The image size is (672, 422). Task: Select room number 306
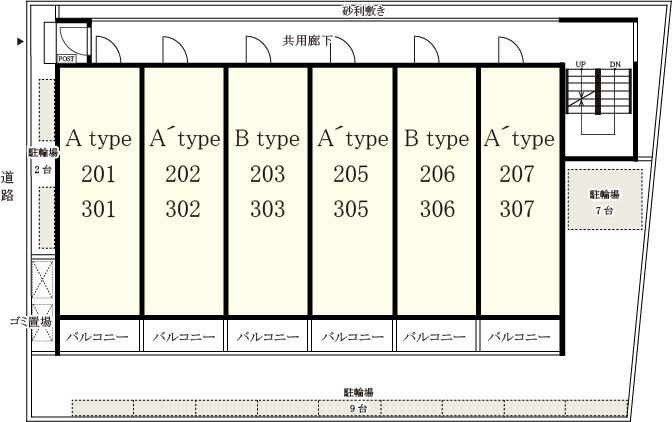coord(437,209)
